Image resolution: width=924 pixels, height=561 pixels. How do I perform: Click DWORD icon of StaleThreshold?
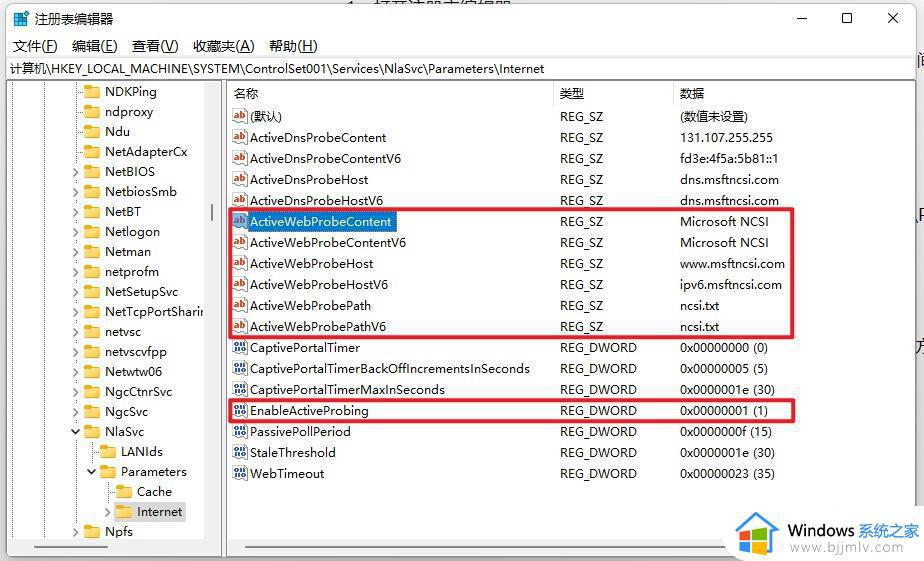[x=239, y=453]
